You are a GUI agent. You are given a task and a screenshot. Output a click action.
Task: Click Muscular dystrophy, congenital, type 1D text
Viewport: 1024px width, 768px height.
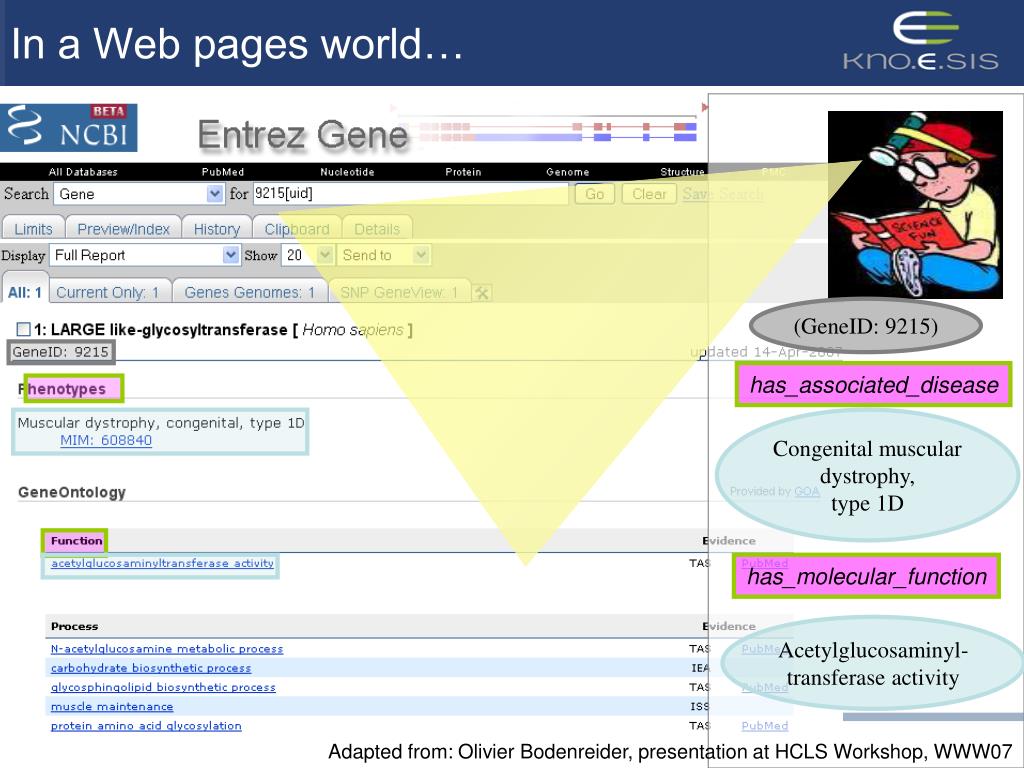161,423
